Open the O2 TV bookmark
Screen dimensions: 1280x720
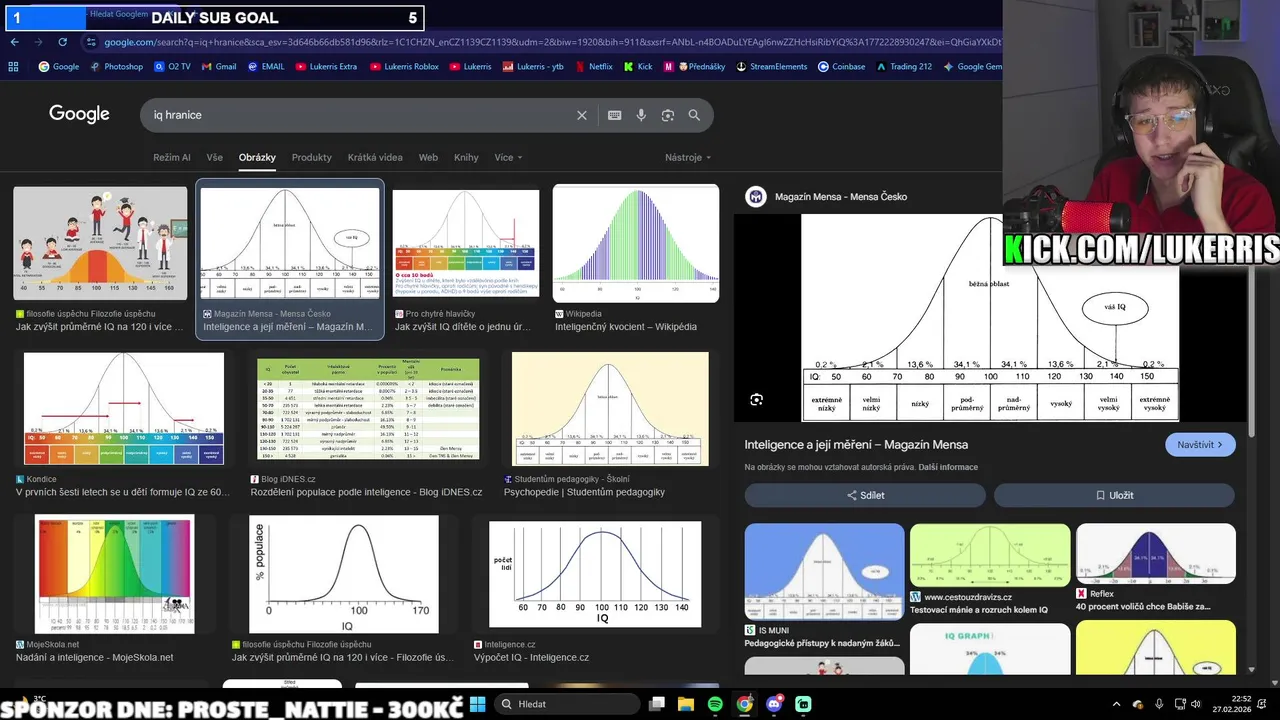(172, 67)
